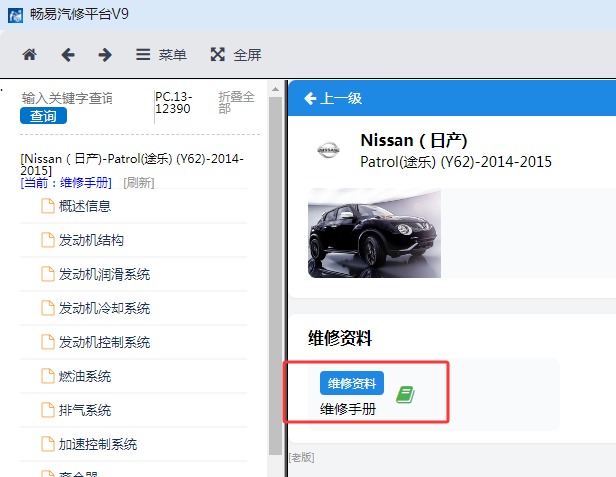Collapse all with 折叠全部
This screenshot has height=477, width=616.
click(236, 102)
